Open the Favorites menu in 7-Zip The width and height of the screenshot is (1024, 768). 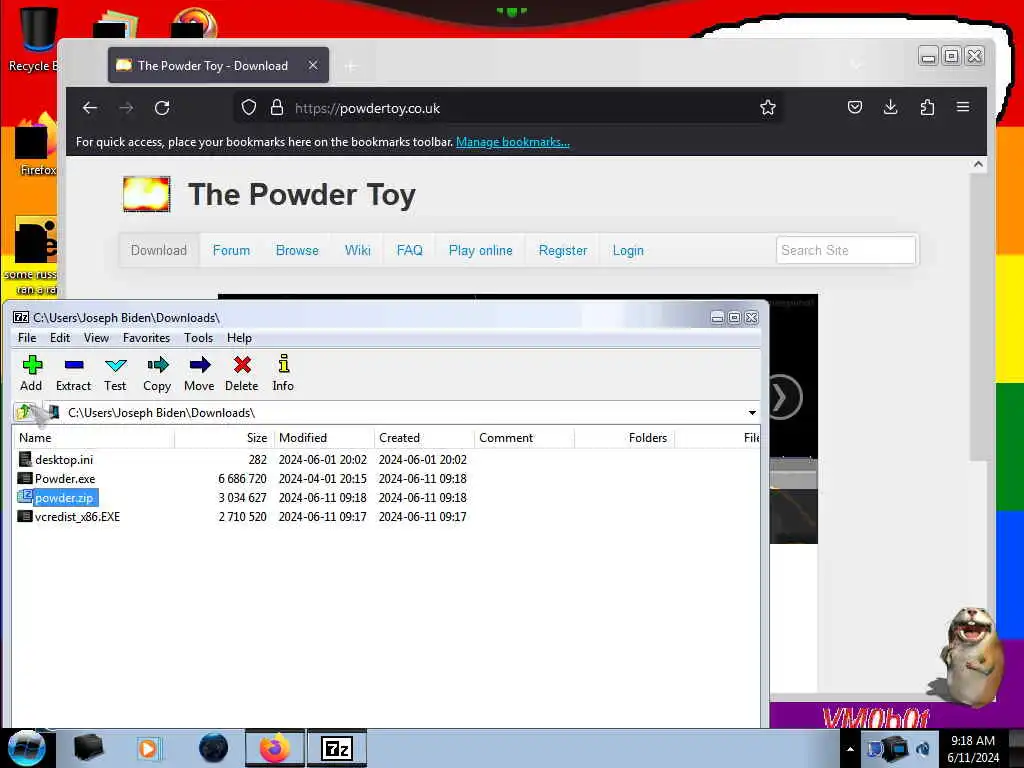pyautogui.click(x=146, y=338)
